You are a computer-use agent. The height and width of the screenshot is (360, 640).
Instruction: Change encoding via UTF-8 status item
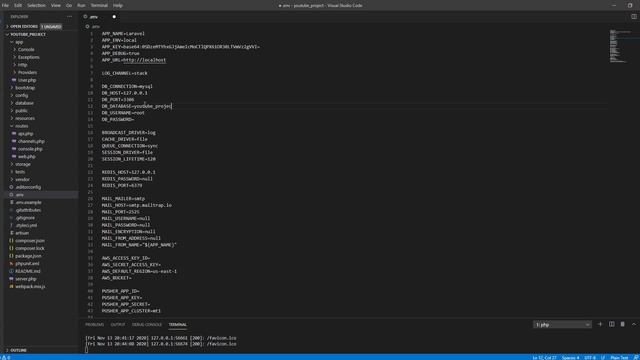point(590,358)
